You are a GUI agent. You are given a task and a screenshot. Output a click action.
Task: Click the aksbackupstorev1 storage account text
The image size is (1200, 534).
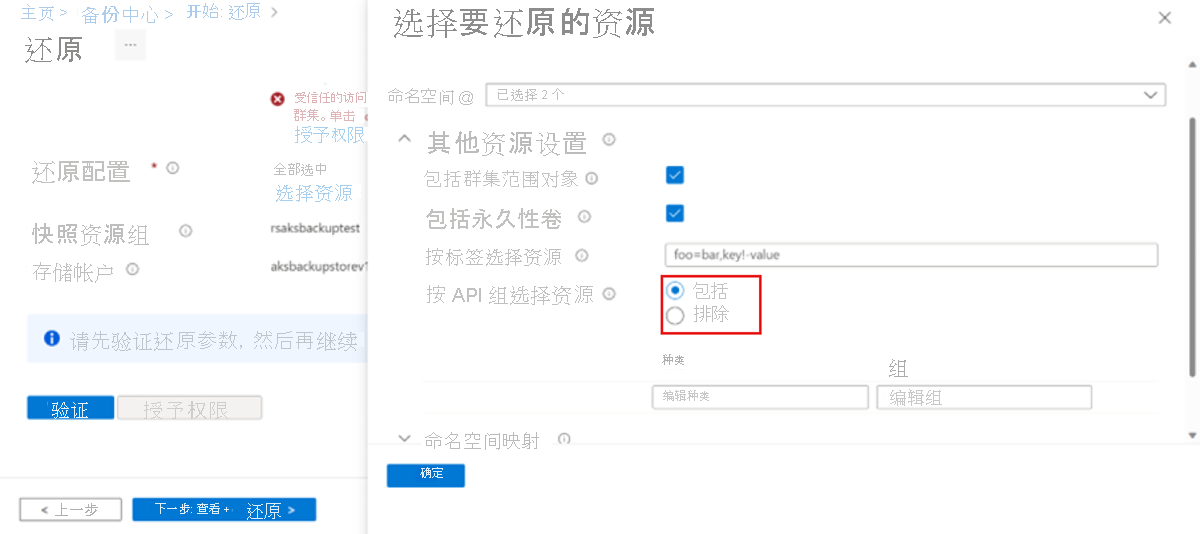pos(320,267)
